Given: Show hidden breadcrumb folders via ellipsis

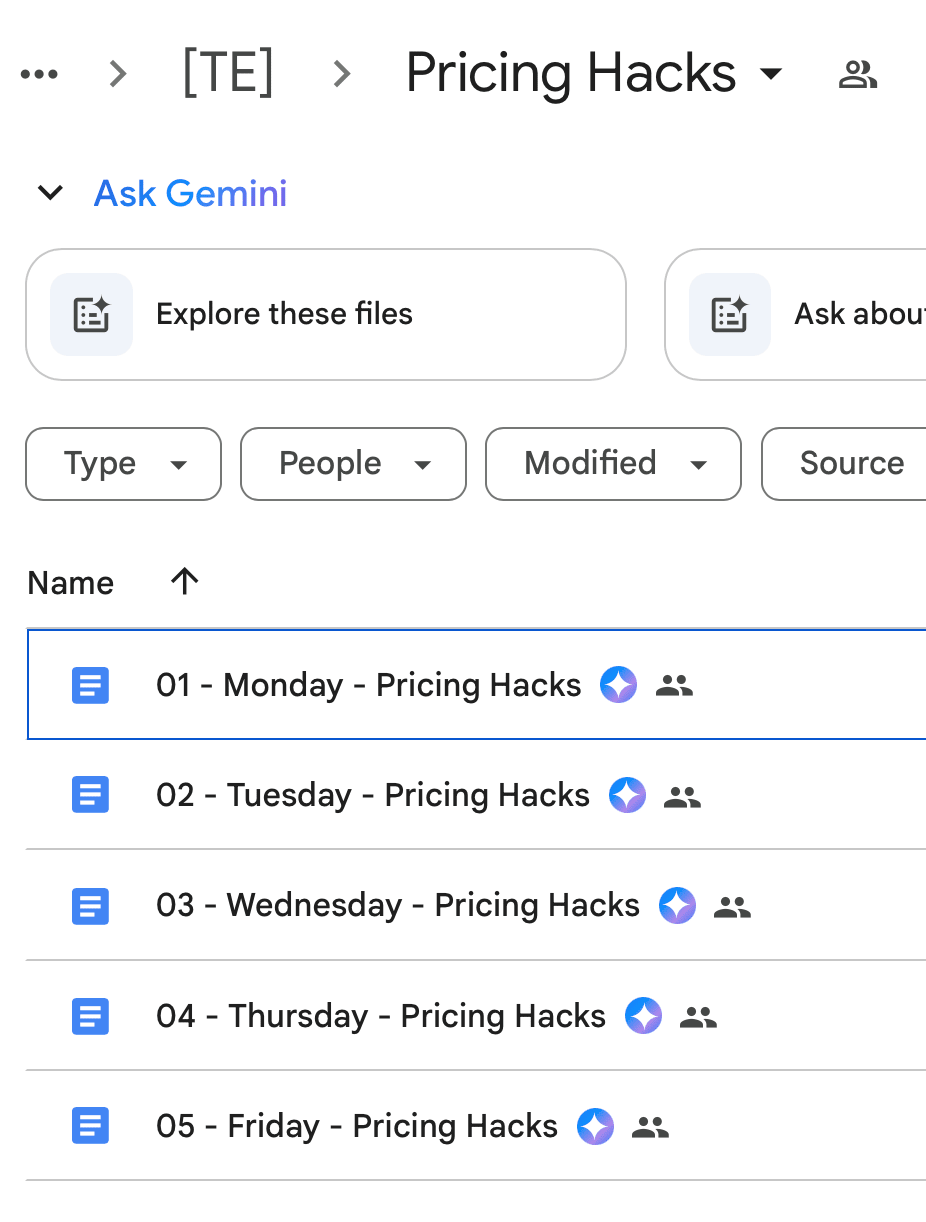Looking at the screenshot, I should (39, 74).
